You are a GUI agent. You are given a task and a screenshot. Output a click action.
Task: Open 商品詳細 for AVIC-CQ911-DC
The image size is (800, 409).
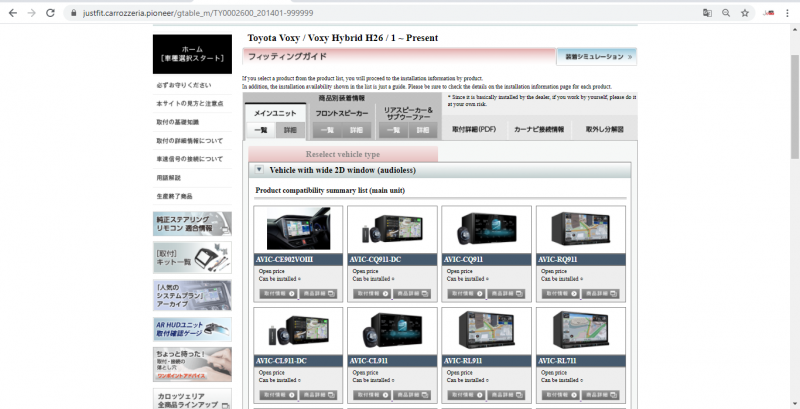412,294
